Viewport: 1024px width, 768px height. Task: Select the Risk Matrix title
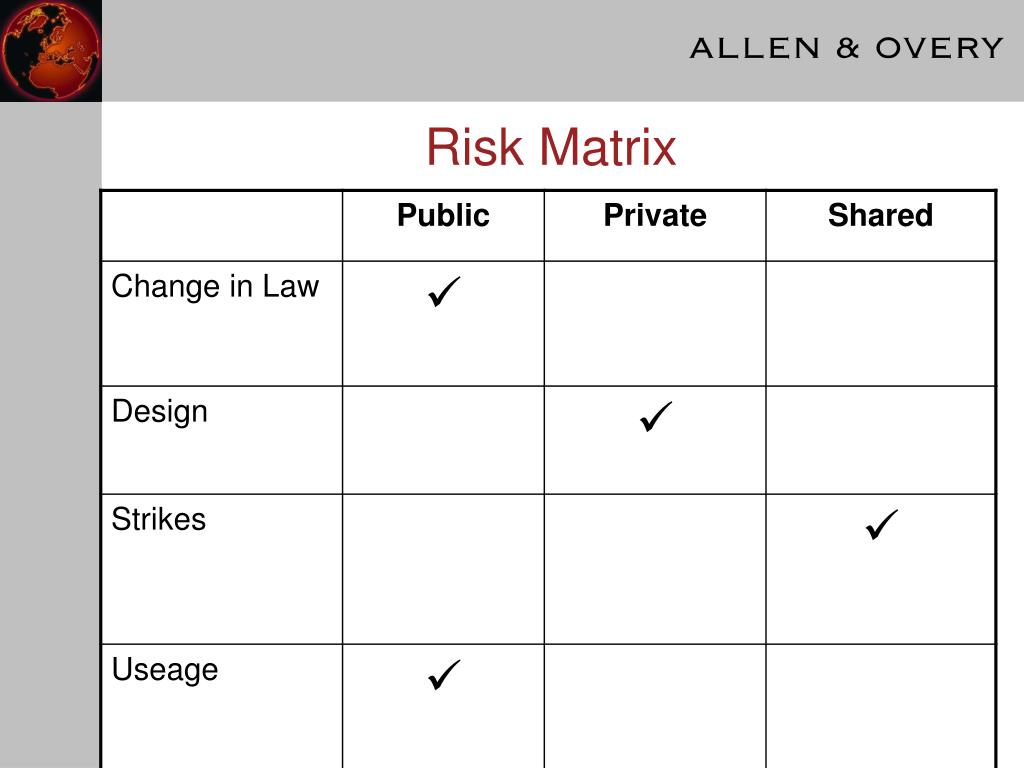(551, 147)
